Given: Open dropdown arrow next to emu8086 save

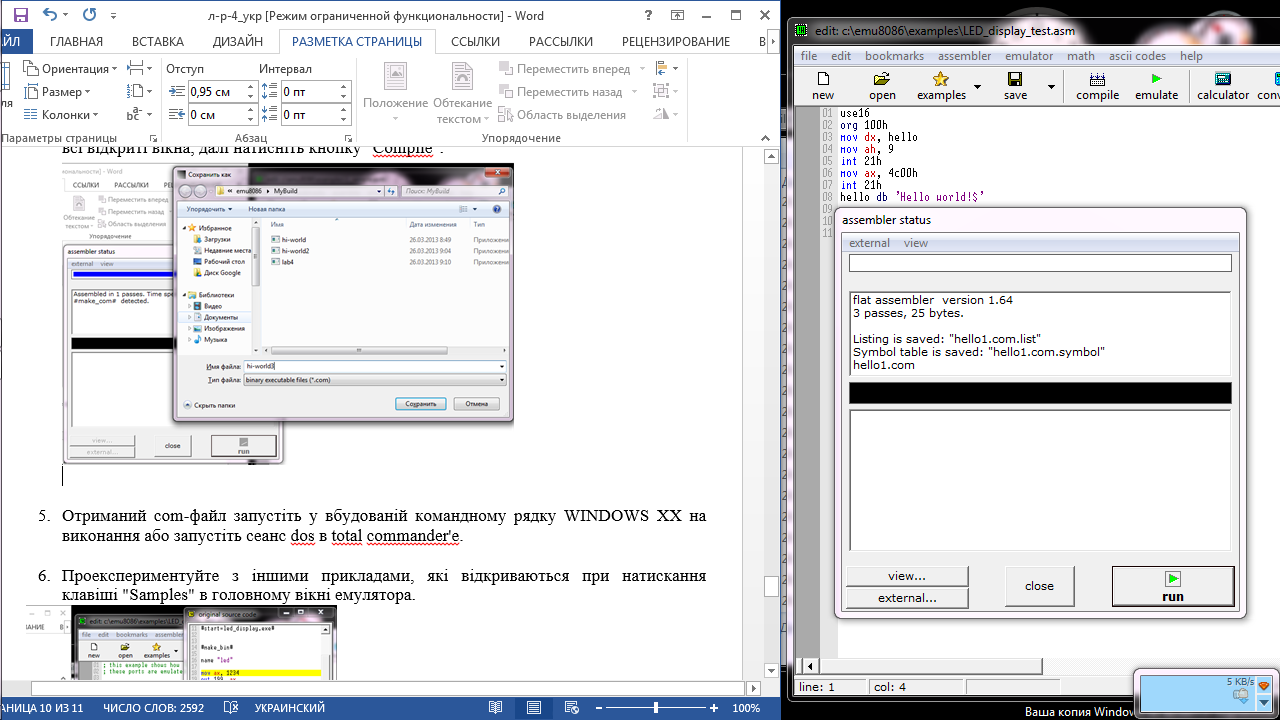Looking at the screenshot, I should (x=1051, y=87).
